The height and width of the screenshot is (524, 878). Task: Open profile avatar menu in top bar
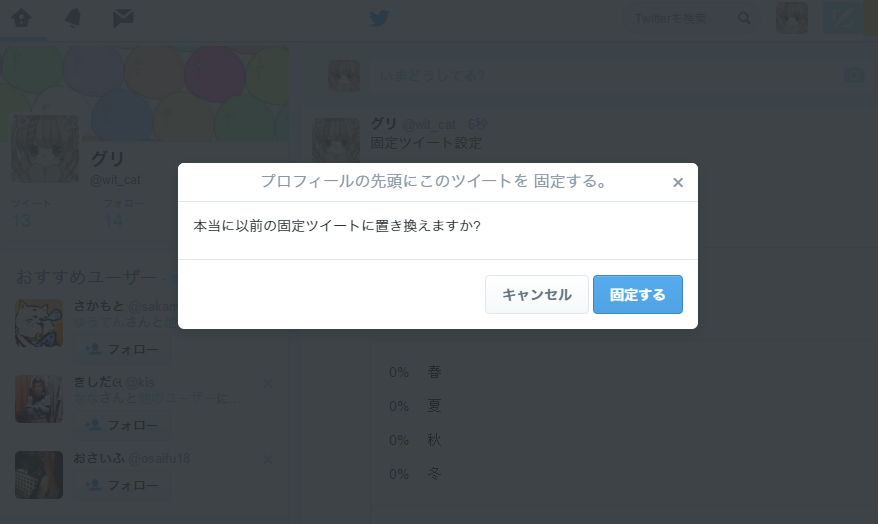tap(792, 18)
